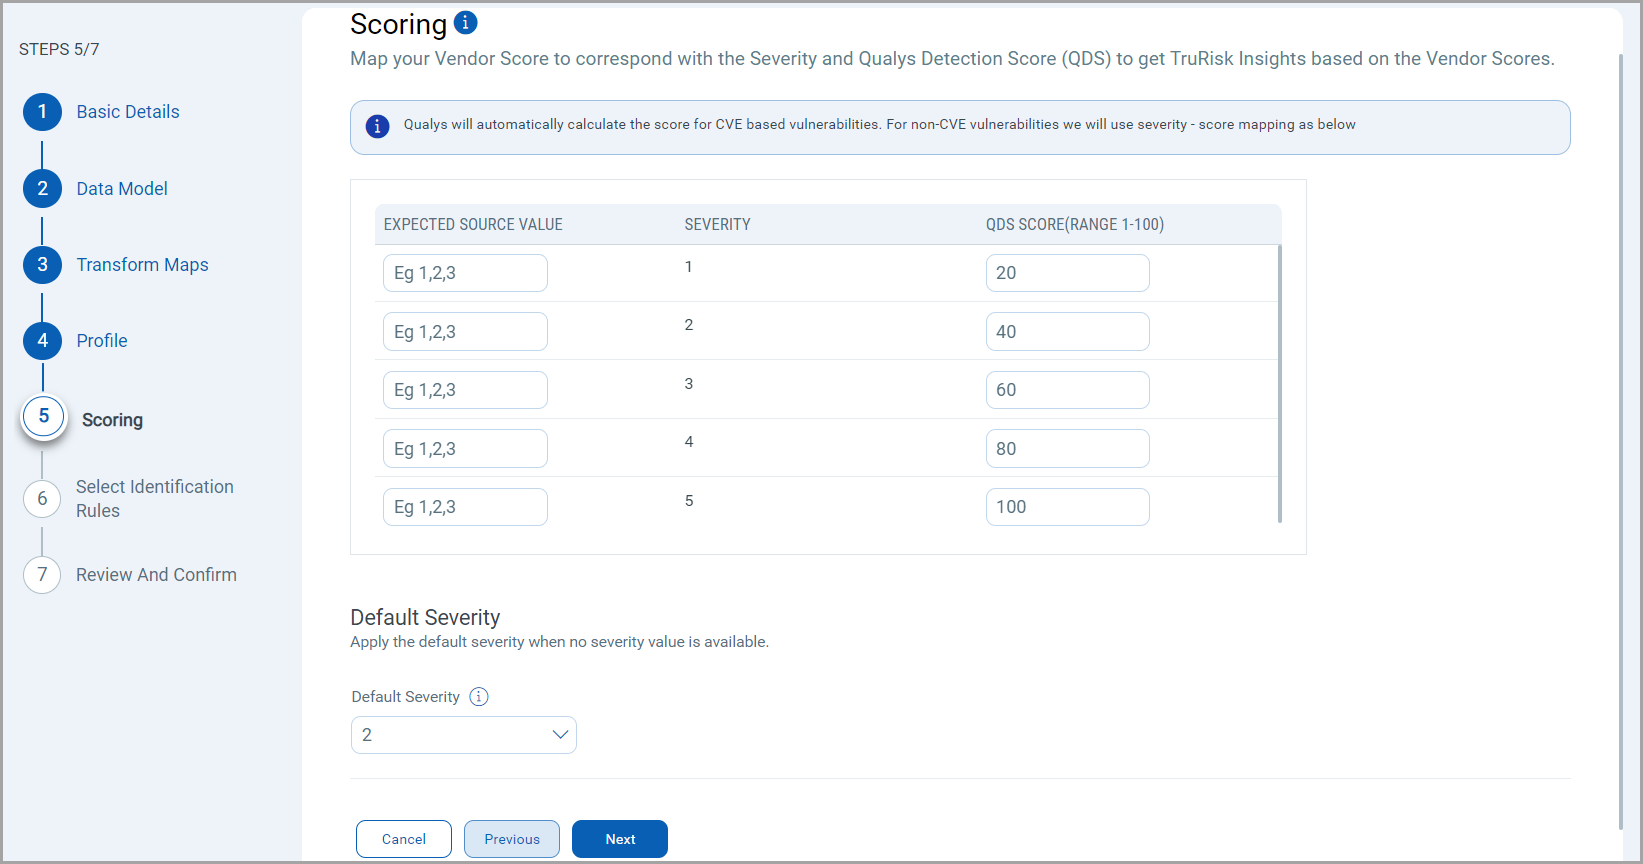Click step 4 circle icon for Profile

tap(42, 341)
